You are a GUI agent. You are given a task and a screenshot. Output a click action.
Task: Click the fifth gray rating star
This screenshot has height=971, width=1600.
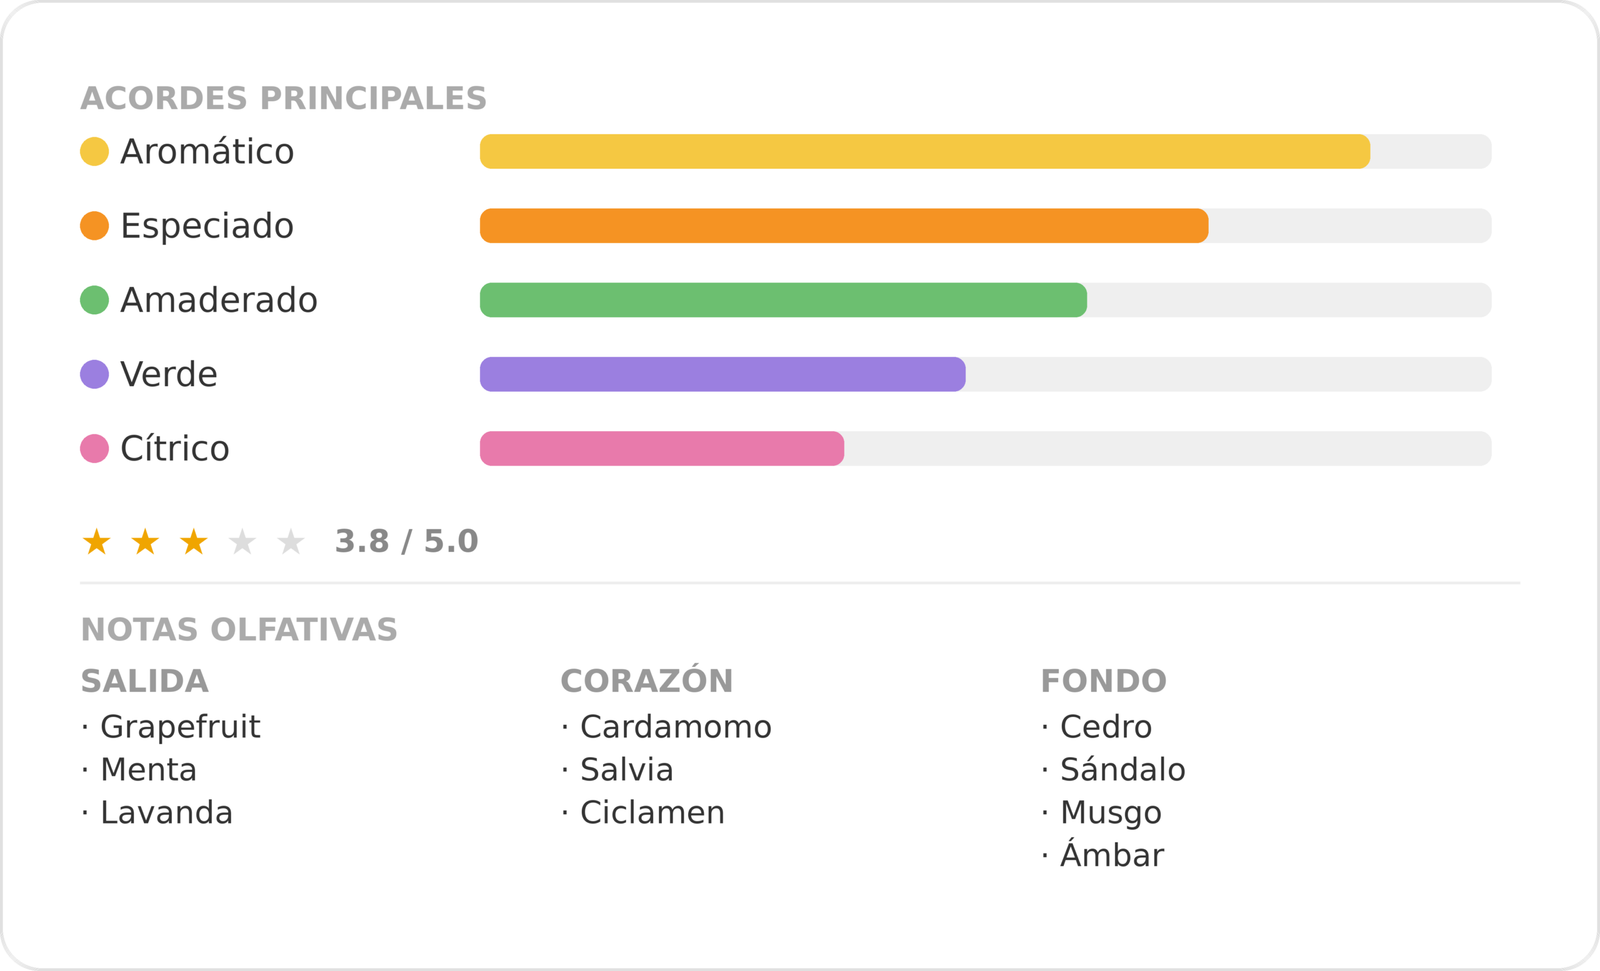click(291, 542)
